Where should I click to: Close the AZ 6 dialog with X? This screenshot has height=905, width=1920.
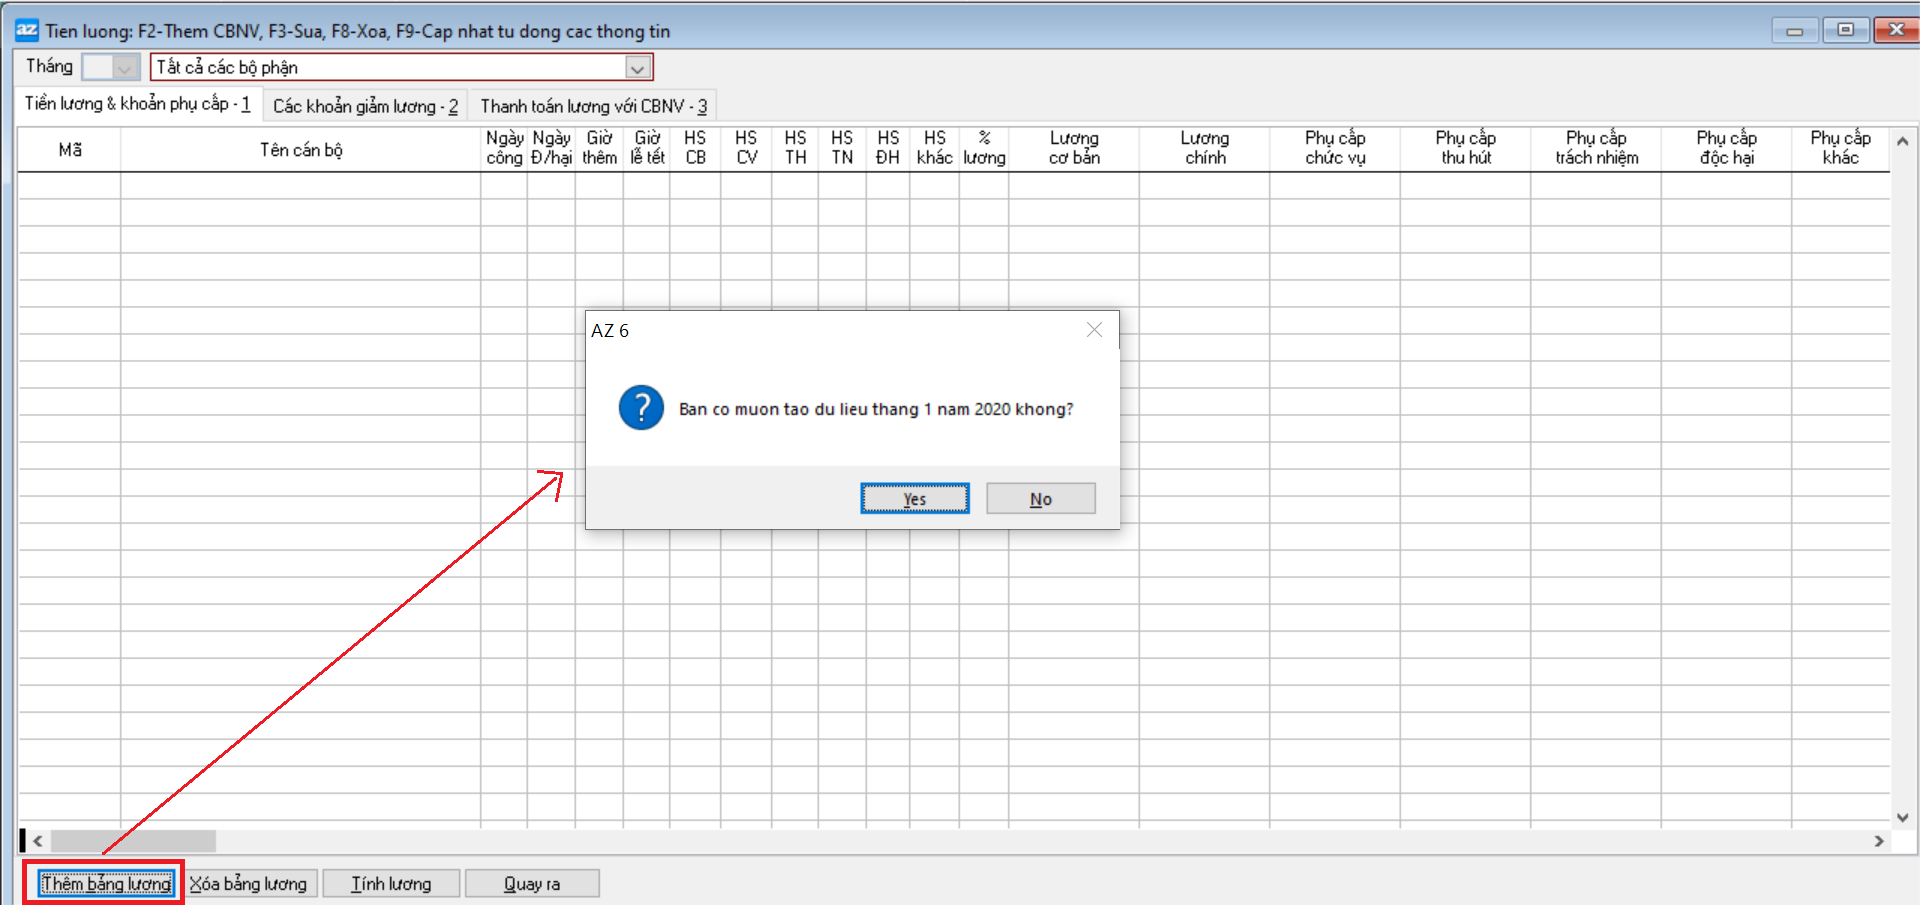click(1094, 330)
